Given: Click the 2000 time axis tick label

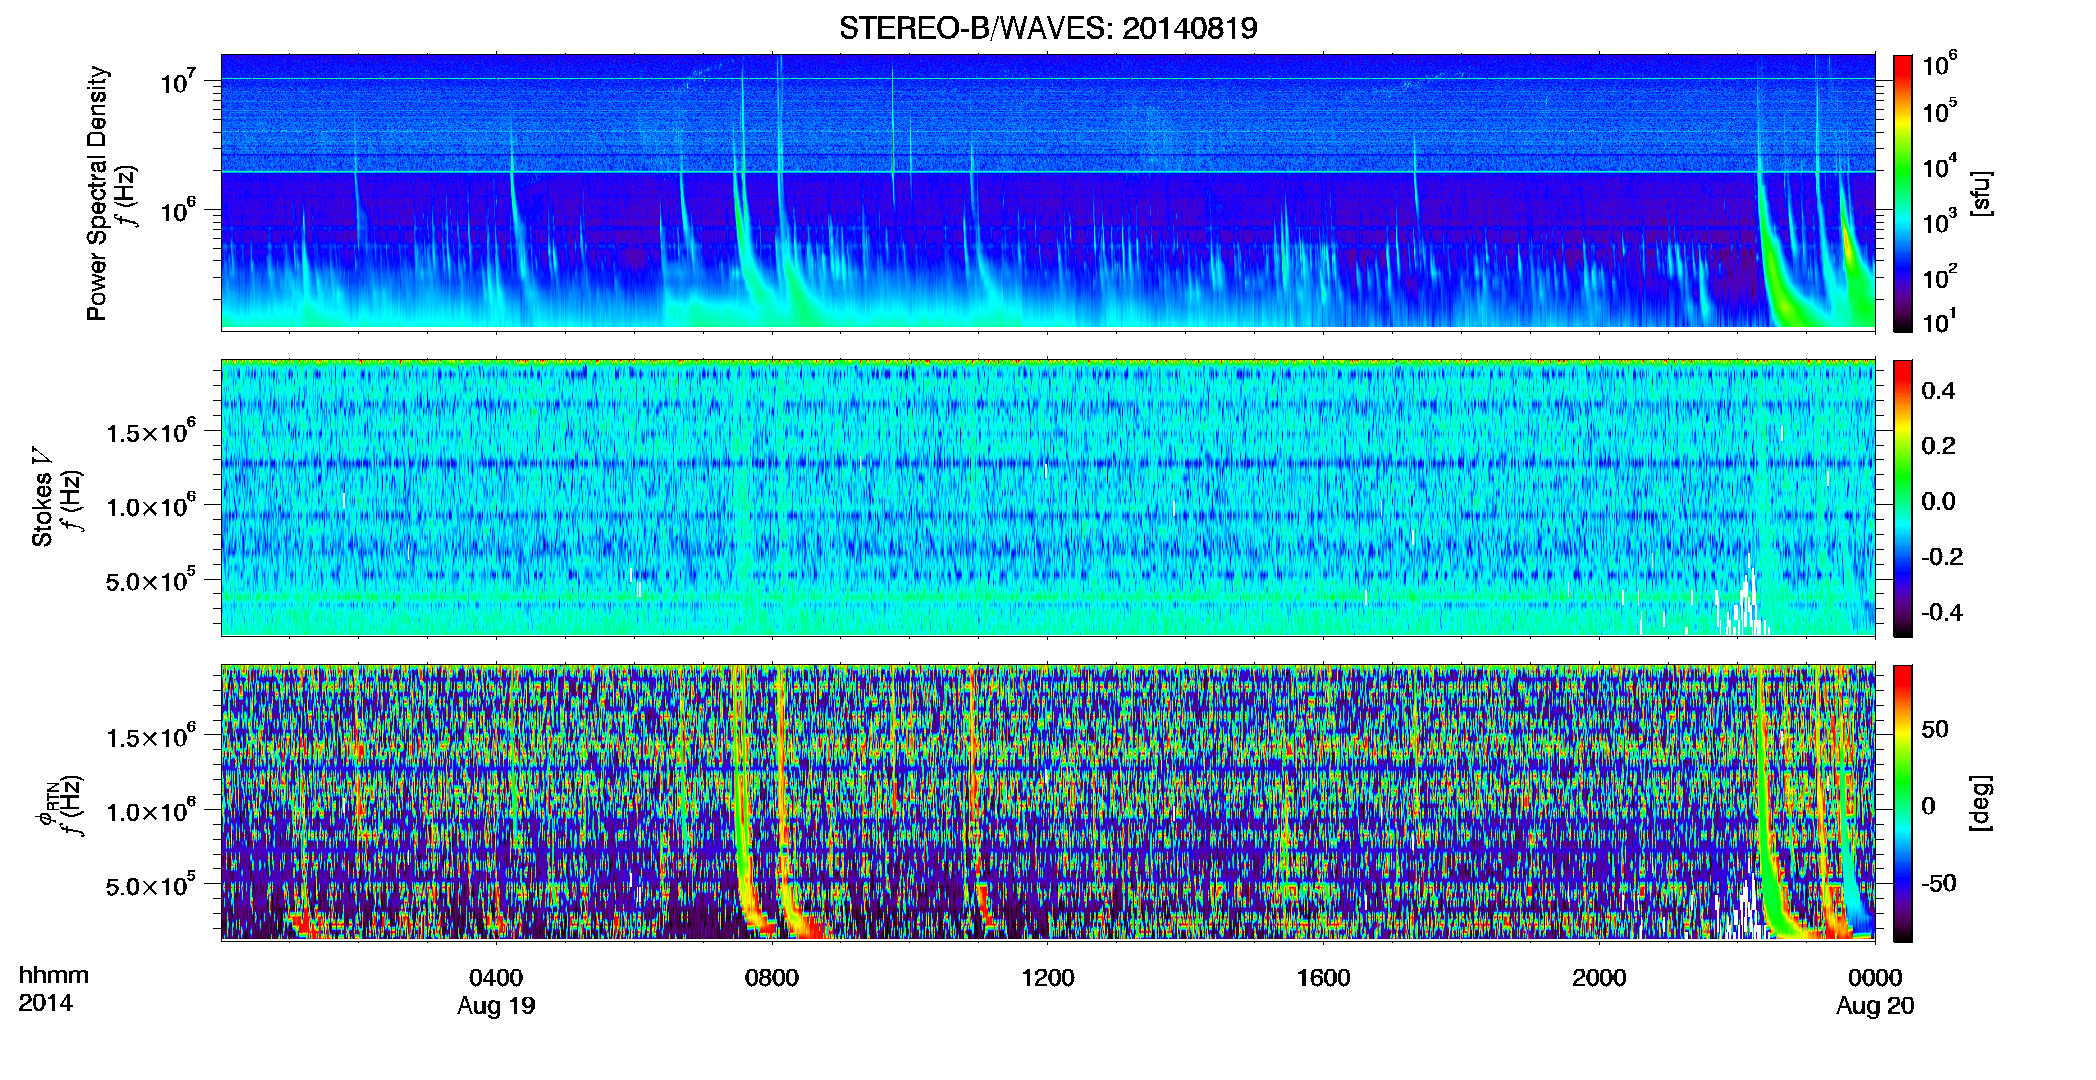Looking at the screenshot, I should (1599, 978).
